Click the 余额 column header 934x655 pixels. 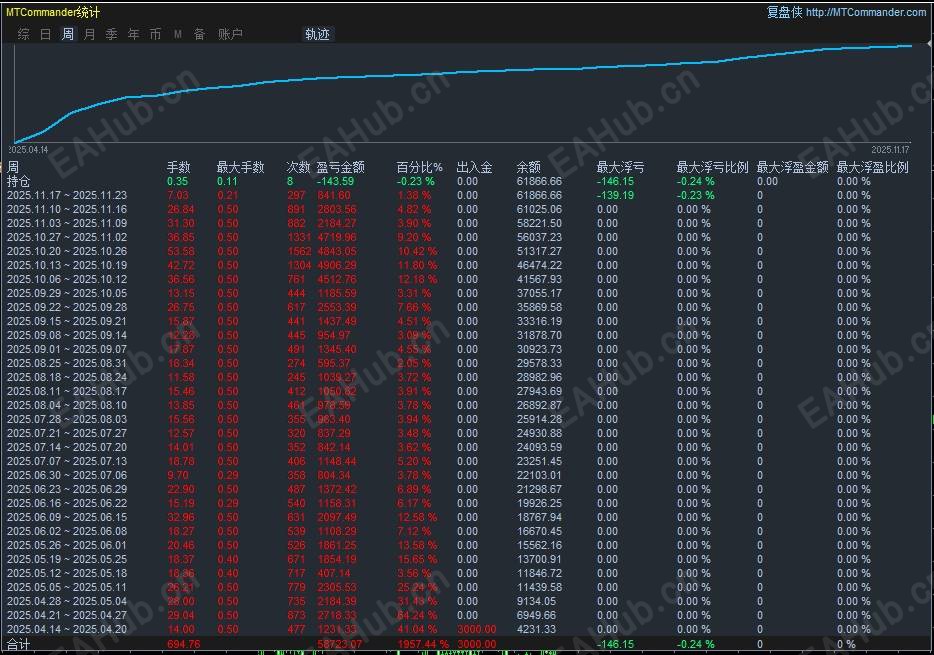coord(528,167)
